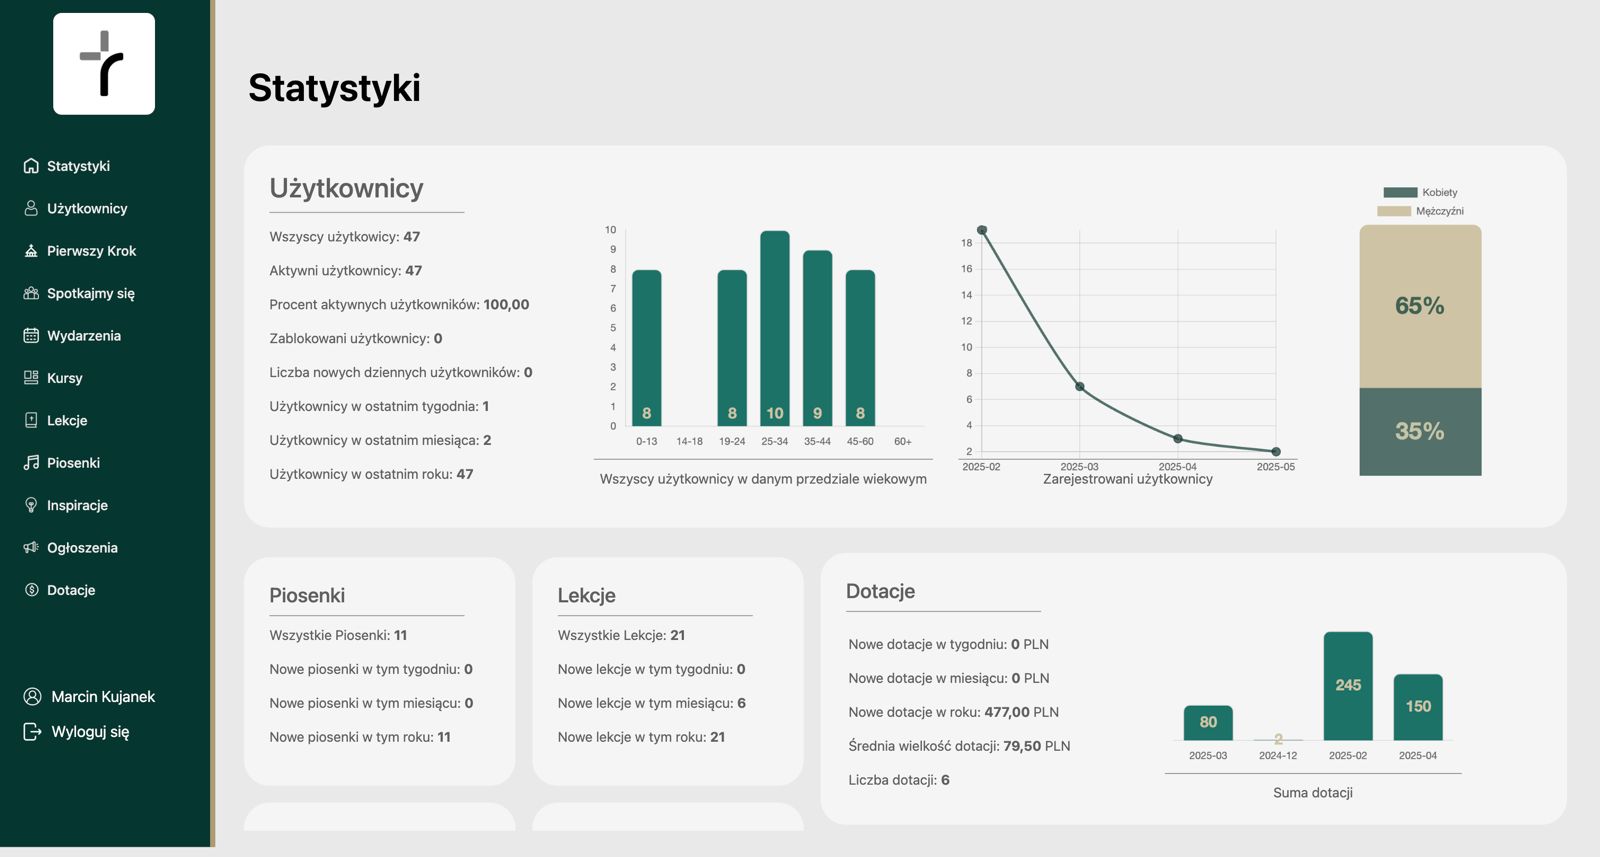
Task: Click the 45-60 age group bar
Action: click(x=860, y=348)
